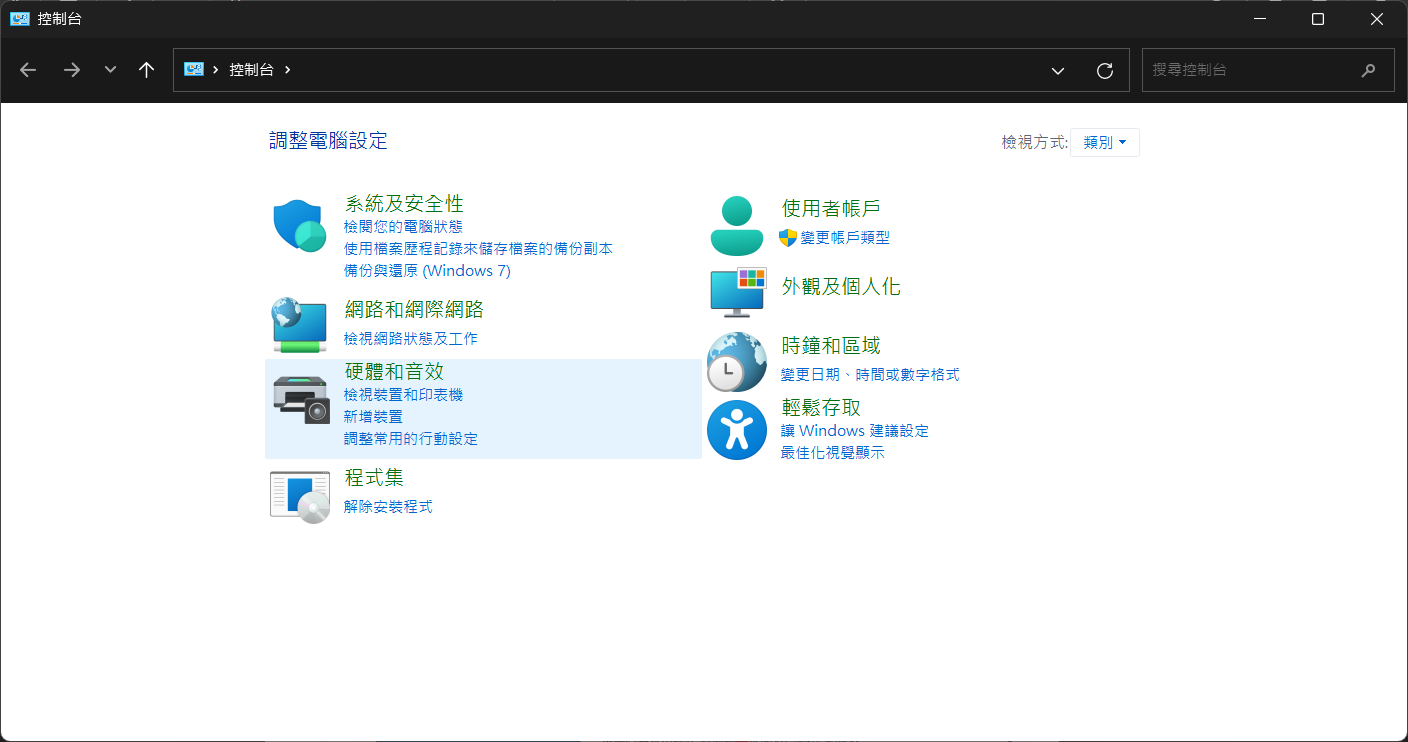Open 程式集 category heading
The height and width of the screenshot is (742, 1408).
[374, 478]
